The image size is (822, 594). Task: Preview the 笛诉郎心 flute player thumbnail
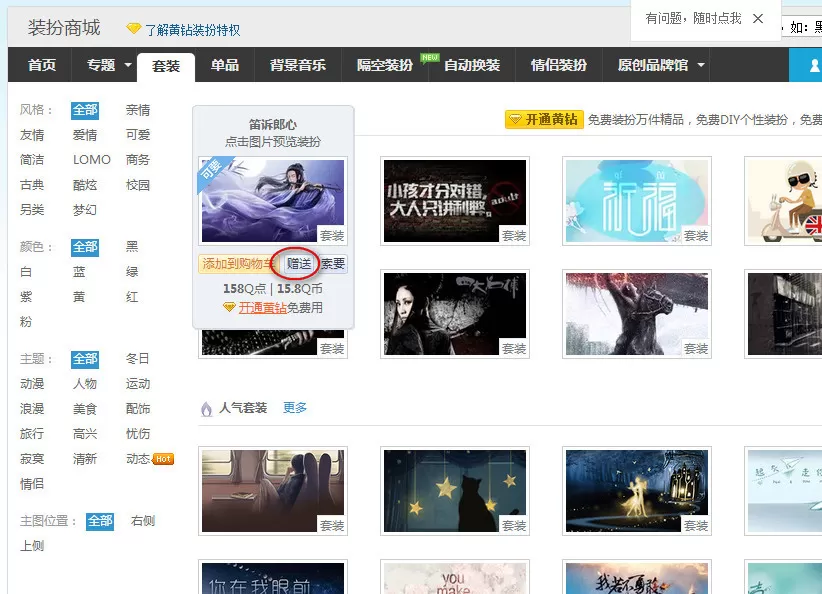[x=273, y=201]
